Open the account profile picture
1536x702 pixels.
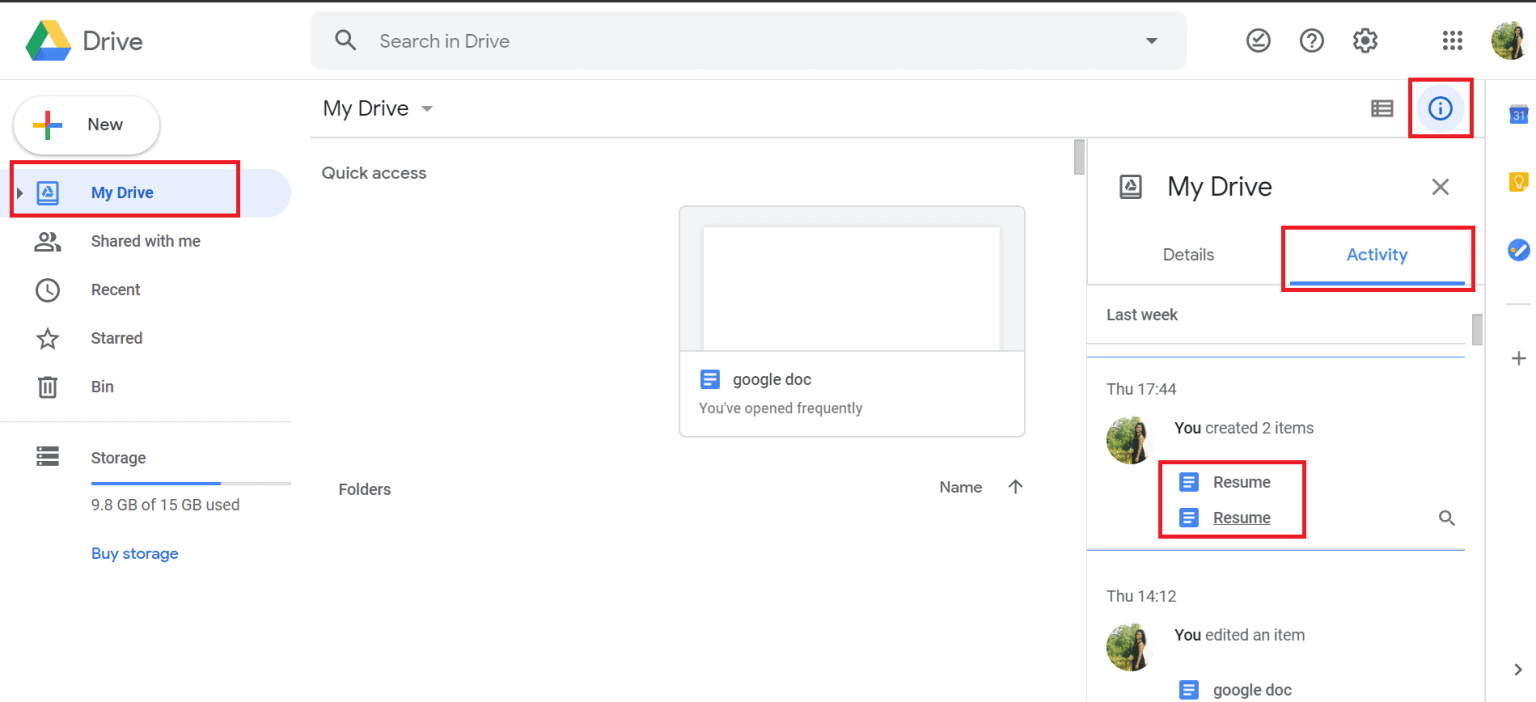point(1508,41)
